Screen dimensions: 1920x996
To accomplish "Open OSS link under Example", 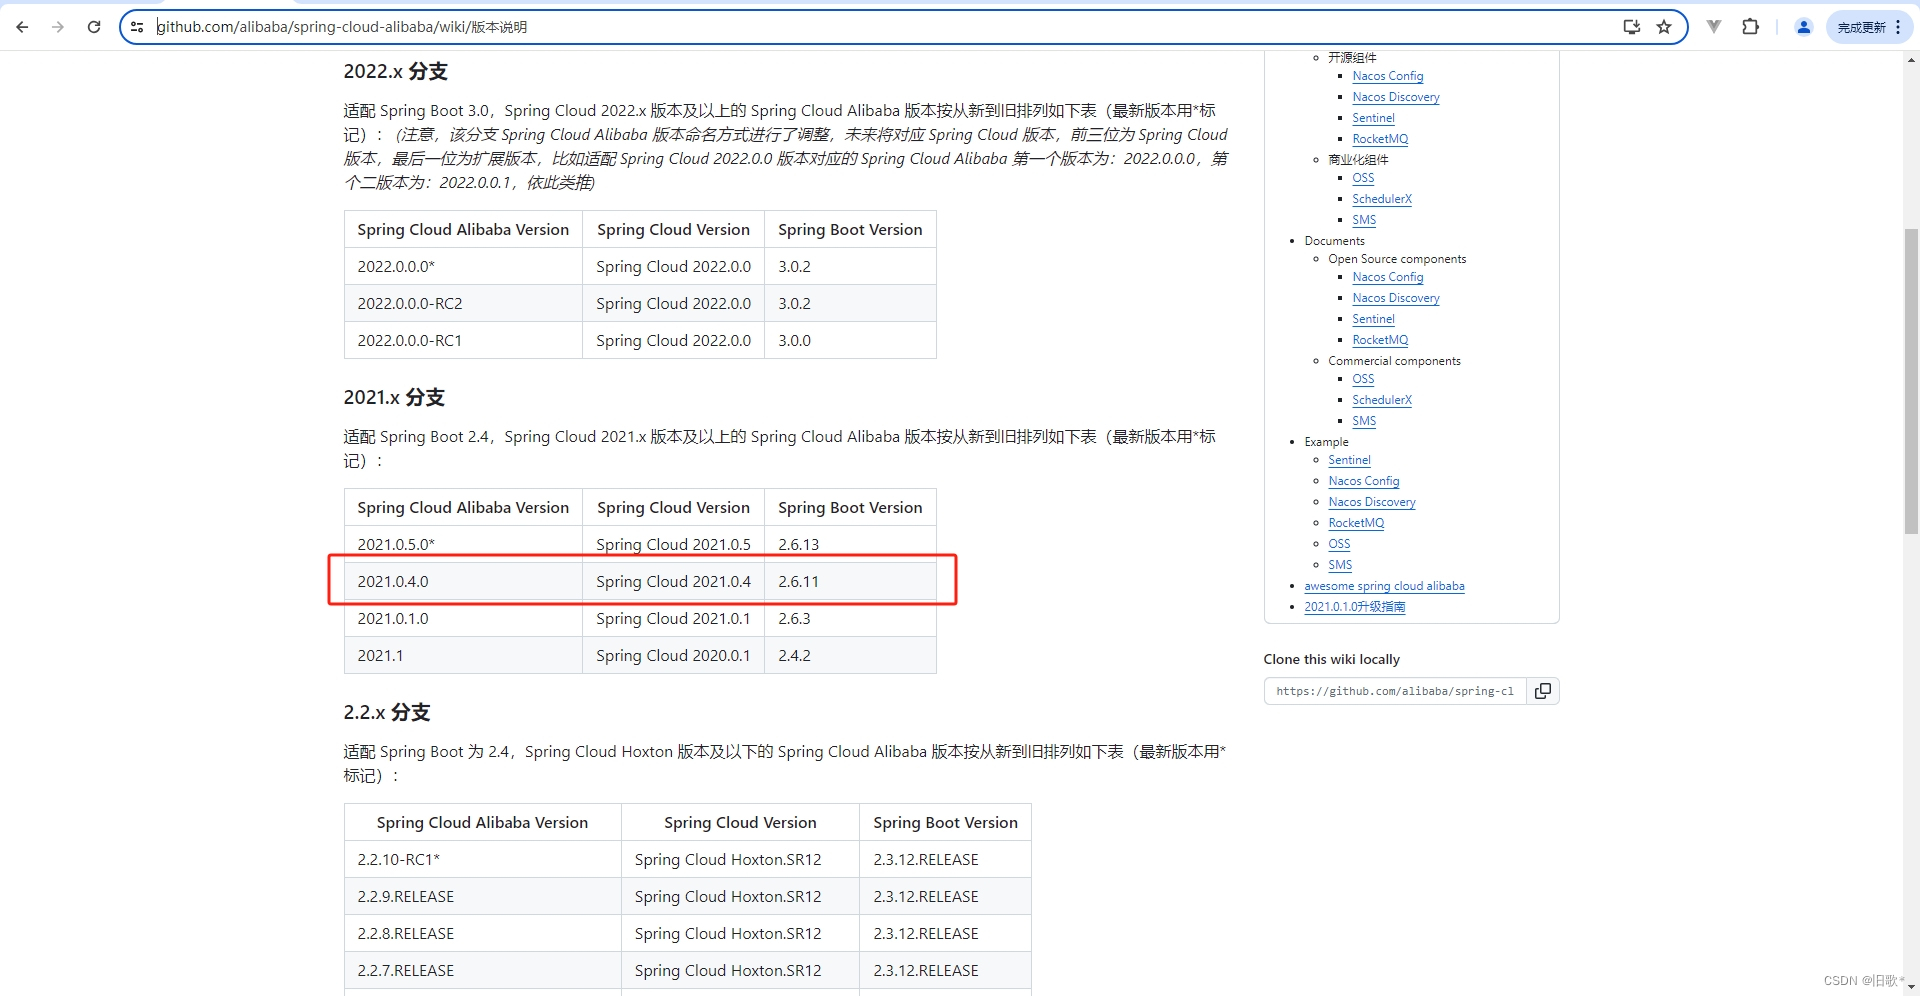I will [x=1339, y=544].
